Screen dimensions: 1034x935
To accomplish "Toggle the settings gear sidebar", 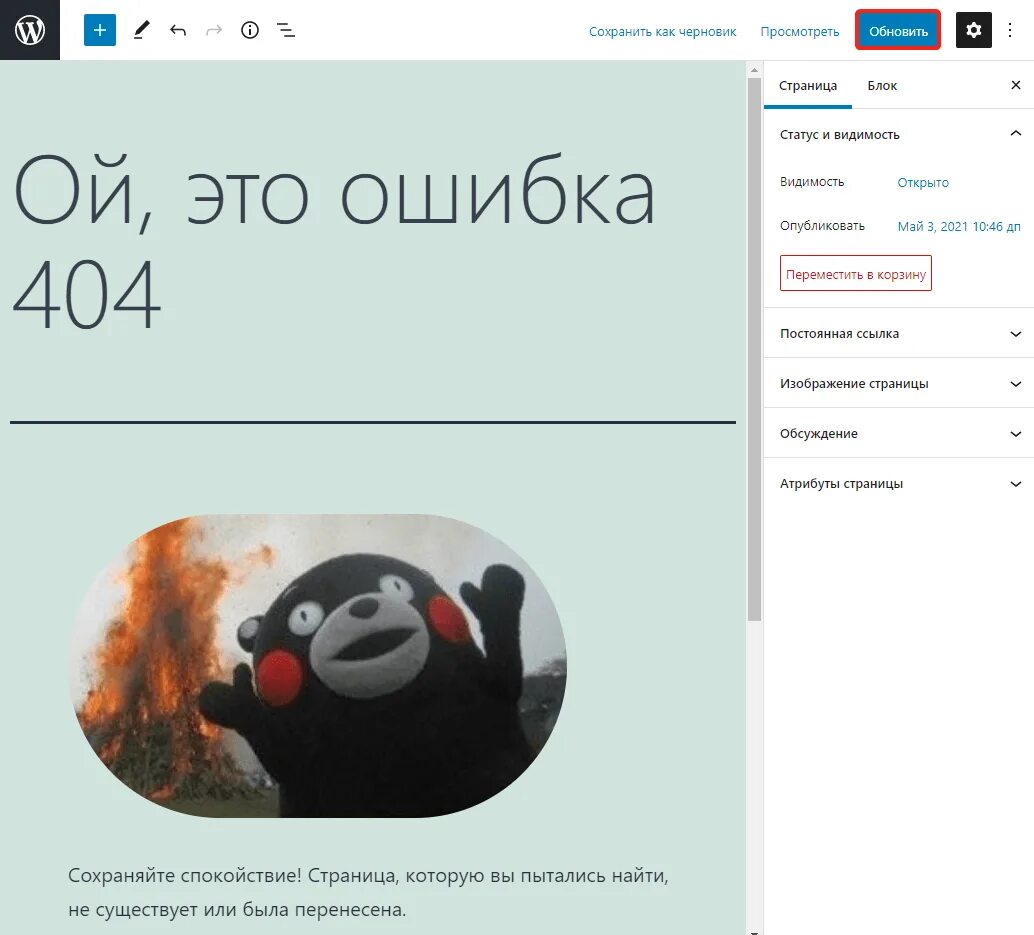I will [x=973, y=30].
